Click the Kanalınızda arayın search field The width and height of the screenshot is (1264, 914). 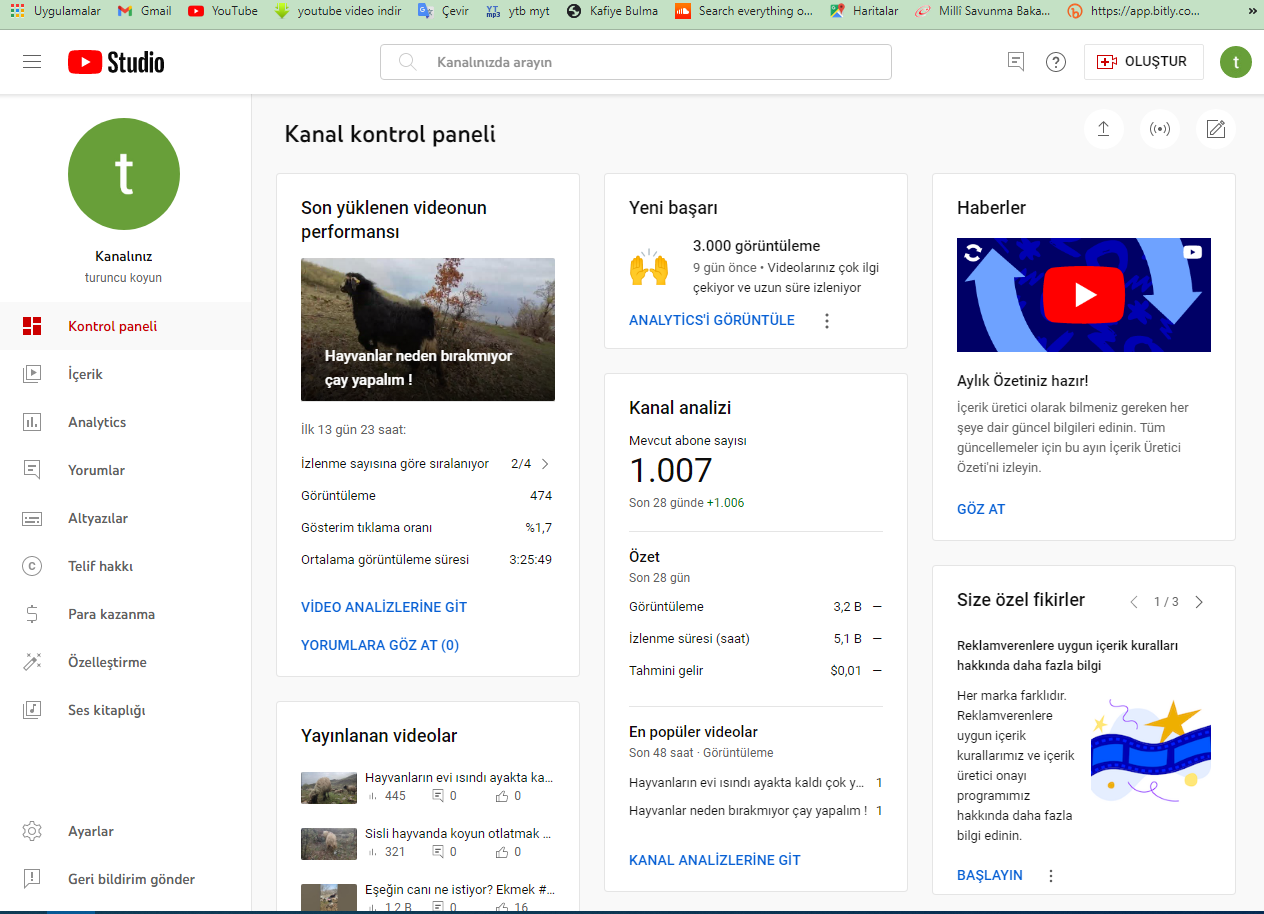point(636,62)
